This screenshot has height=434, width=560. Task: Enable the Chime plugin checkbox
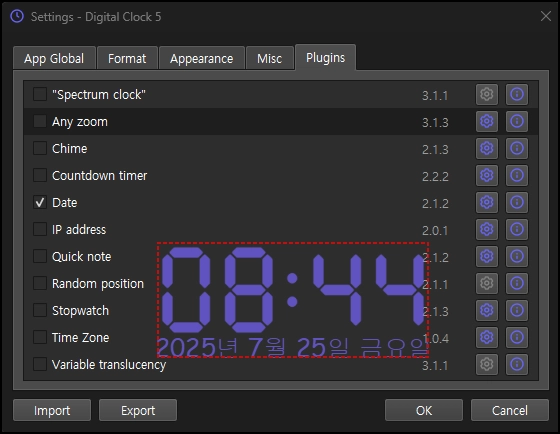pyautogui.click(x=40, y=148)
